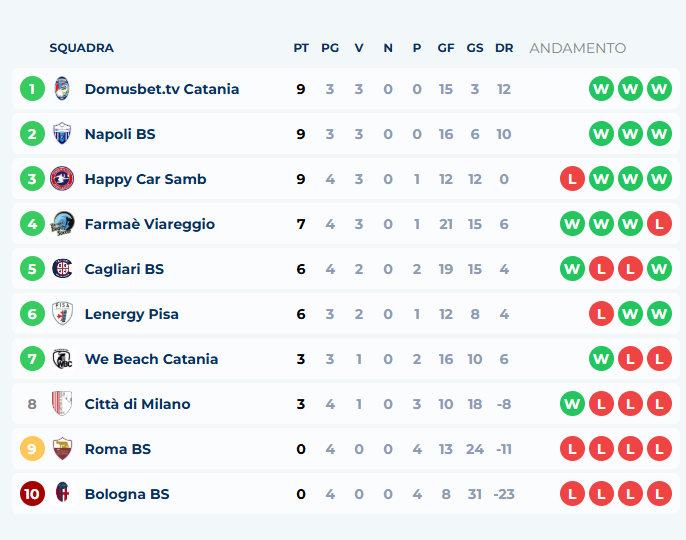The image size is (686, 540).
Task: Open the Cagliari BS crest icon
Action: pos(62,269)
